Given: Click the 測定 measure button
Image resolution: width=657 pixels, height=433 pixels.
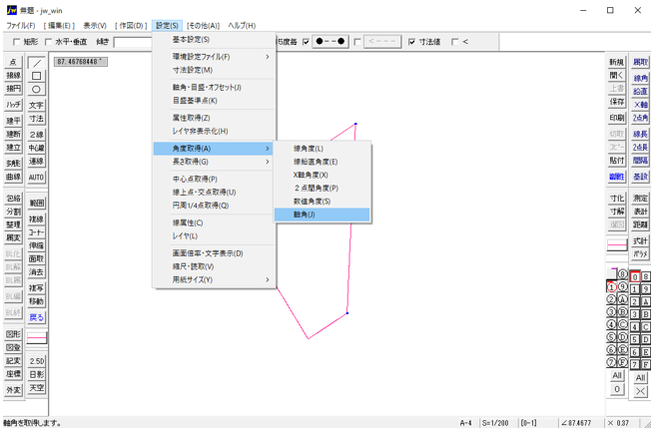Looking at the screenshot, I should pos(640,198).
